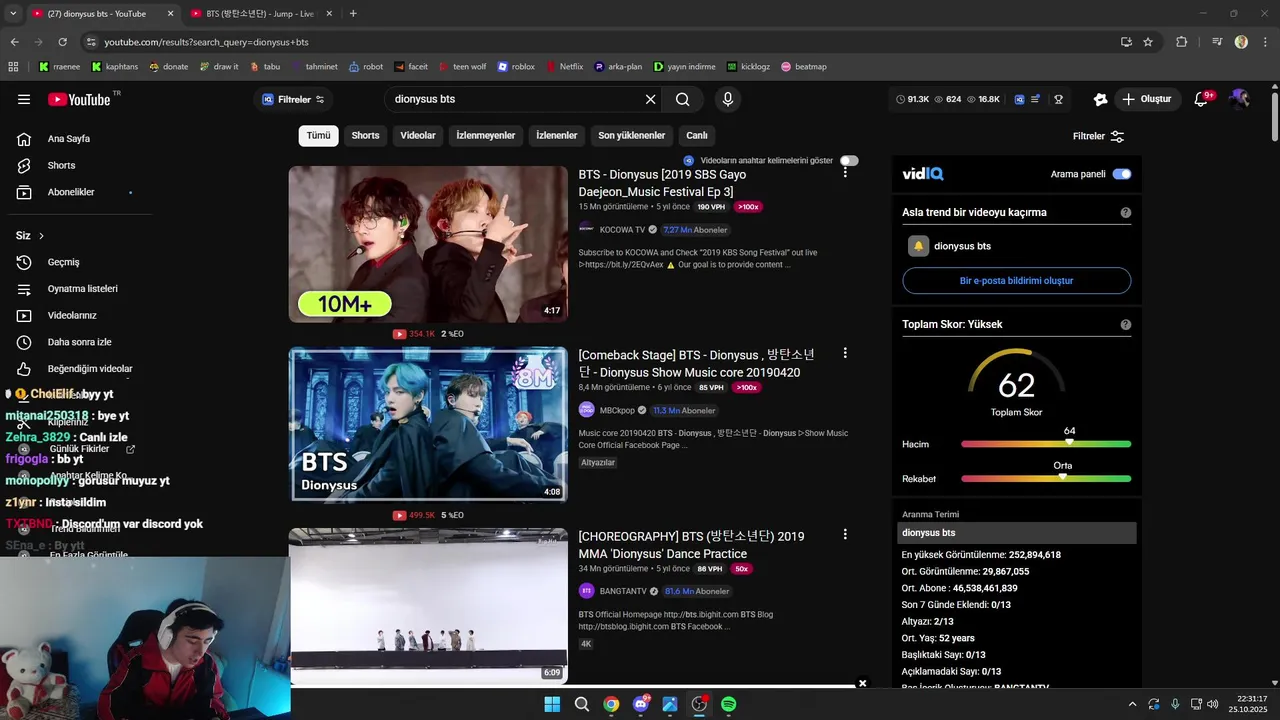Click the dionysus bts search term row
The width and height of the screenshot is (1280, 720).
(1018, 533)
